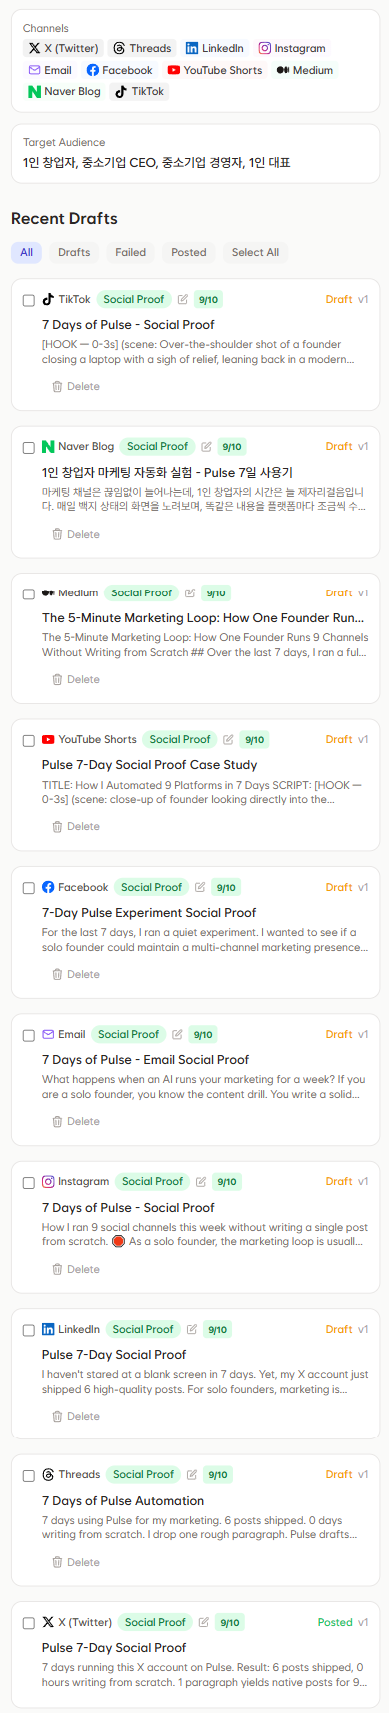Click the edit icon beside Naver Blog Social Proof
Image resolution: width=389 pixels, height=1713 pixels.
click(x=206, y=447)
